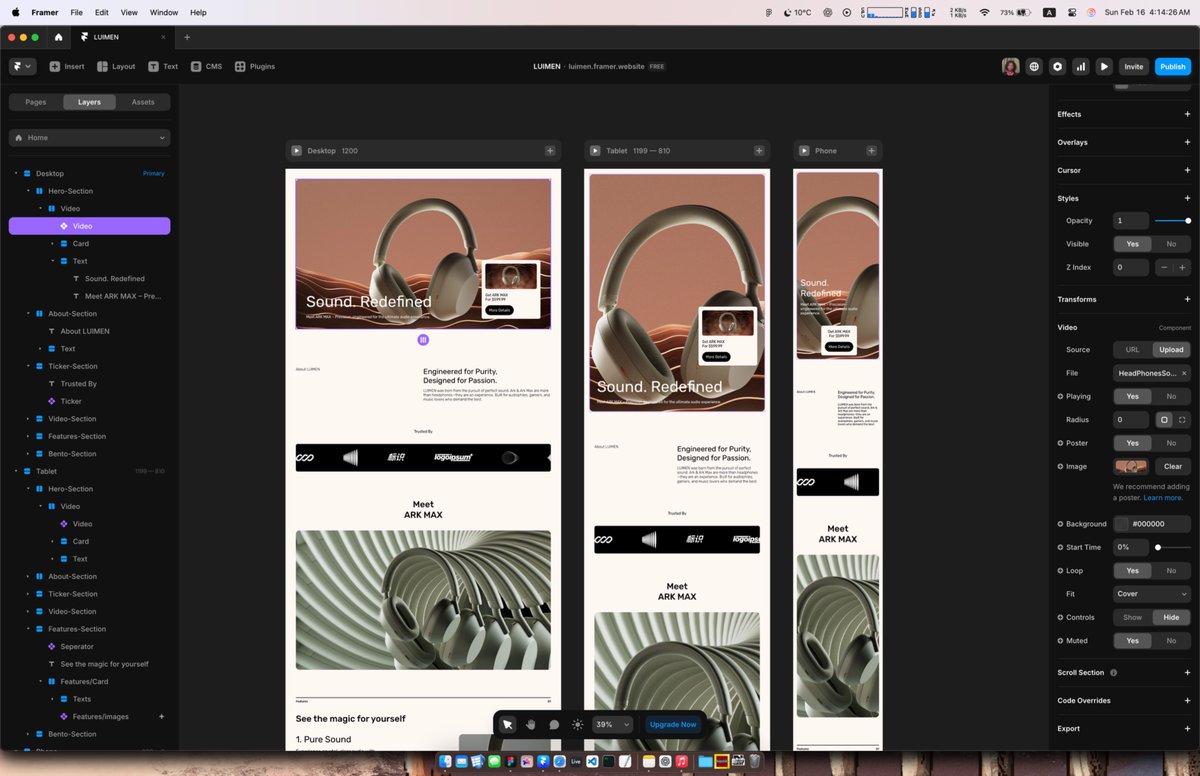Play the Phone breakpoint preview

coord(804,151)
